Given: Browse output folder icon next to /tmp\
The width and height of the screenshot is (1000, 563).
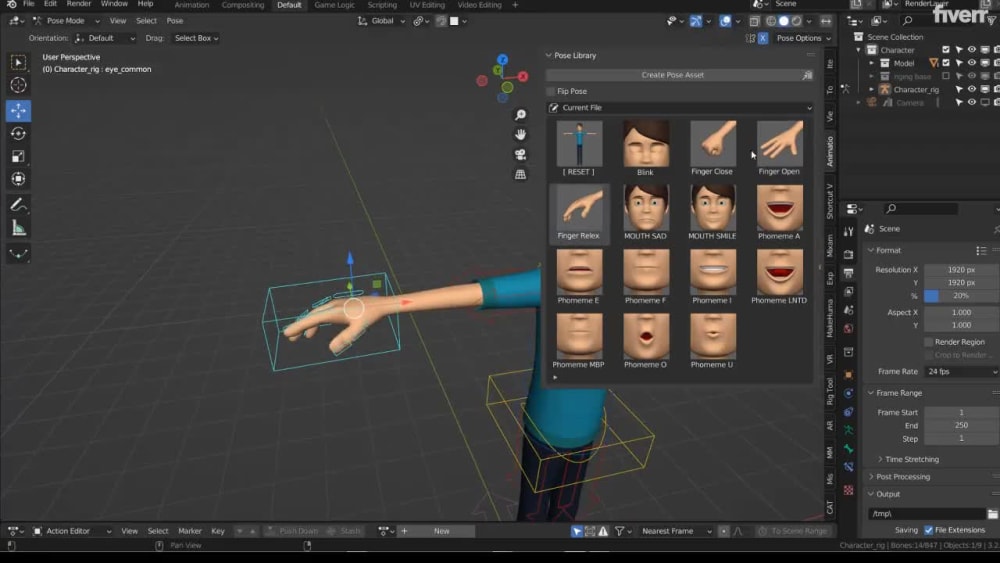Looking at the screenshot, I should point(992,513).
